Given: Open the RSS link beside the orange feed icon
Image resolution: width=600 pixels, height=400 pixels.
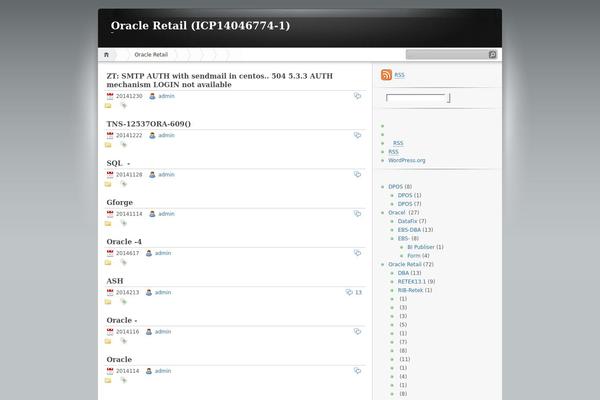Looking at the screenshot, I should (399, 75).
